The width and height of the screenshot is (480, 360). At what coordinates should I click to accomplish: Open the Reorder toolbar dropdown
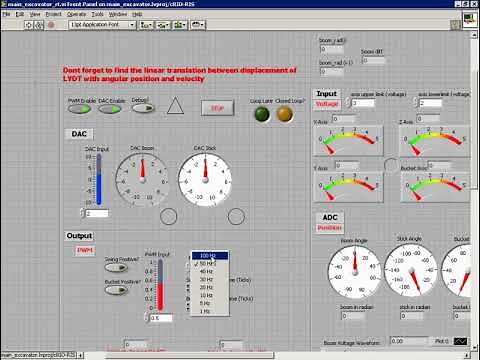pyautogui.click(x=198, y=25)
